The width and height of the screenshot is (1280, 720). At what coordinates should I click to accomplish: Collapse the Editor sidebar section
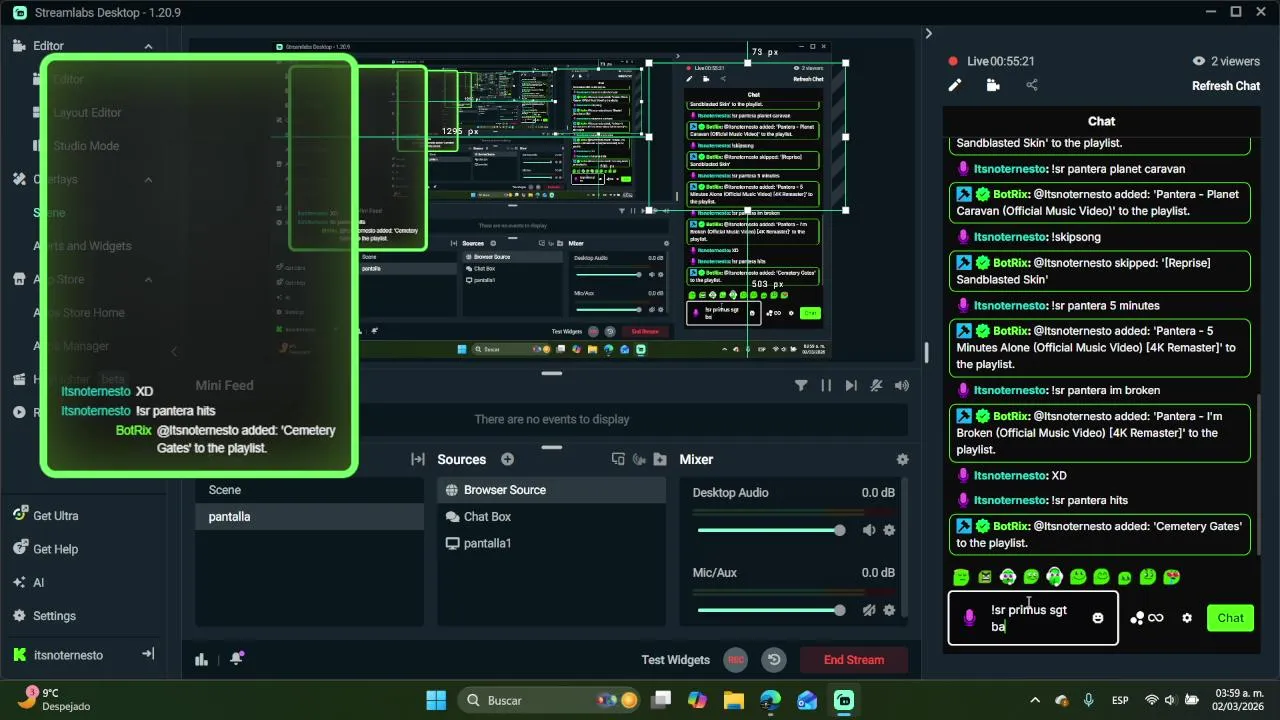pyautogui.click(x=149, y=46)
